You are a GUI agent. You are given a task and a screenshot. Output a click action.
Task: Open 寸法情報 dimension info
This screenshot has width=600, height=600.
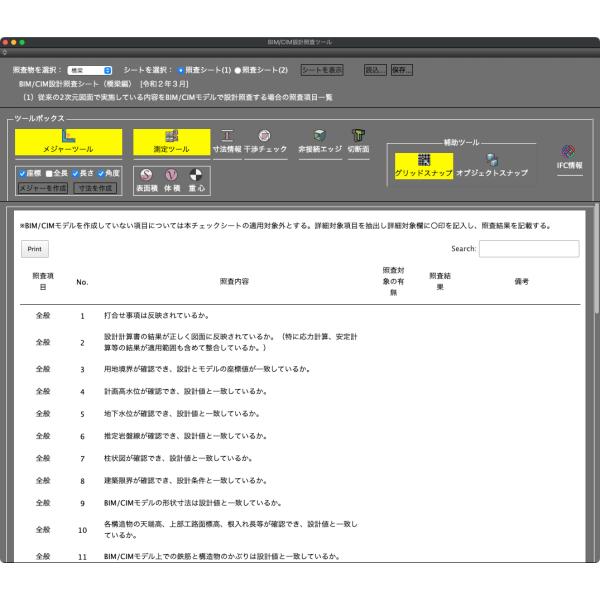click(x=228, y=141)
